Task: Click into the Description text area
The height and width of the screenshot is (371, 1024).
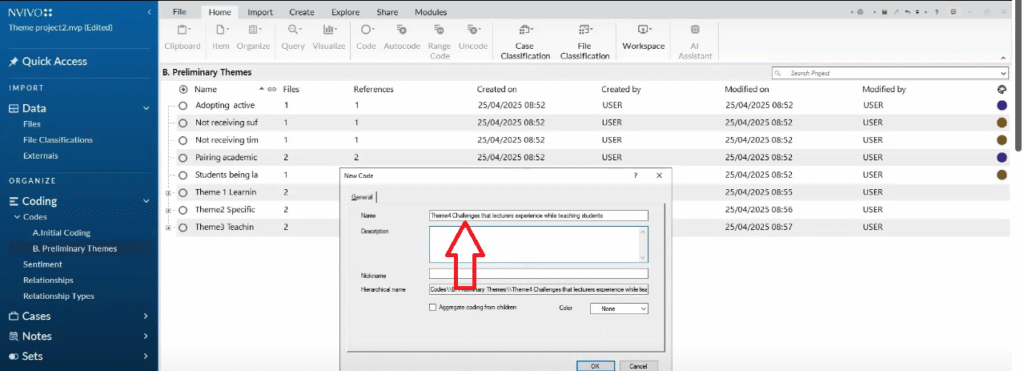Action: click(539, 245)
